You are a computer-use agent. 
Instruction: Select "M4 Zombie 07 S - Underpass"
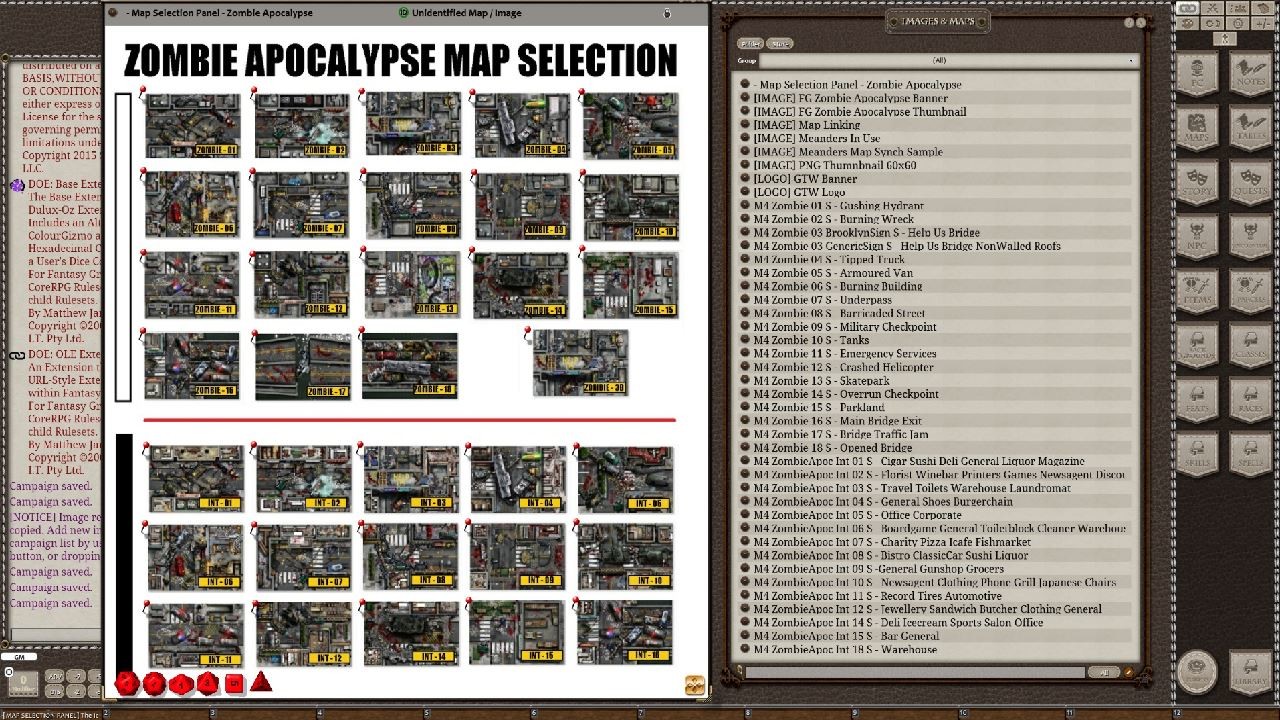(x=823, y=300)
